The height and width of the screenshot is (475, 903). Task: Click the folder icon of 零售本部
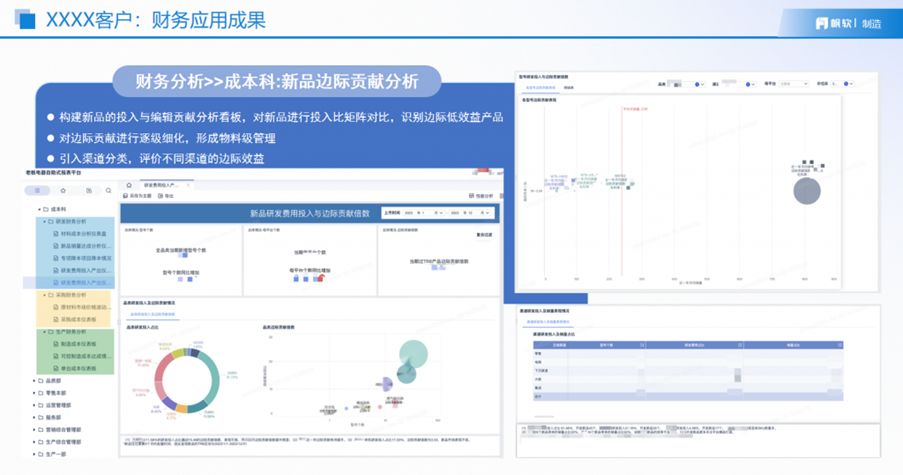point(41,393)
